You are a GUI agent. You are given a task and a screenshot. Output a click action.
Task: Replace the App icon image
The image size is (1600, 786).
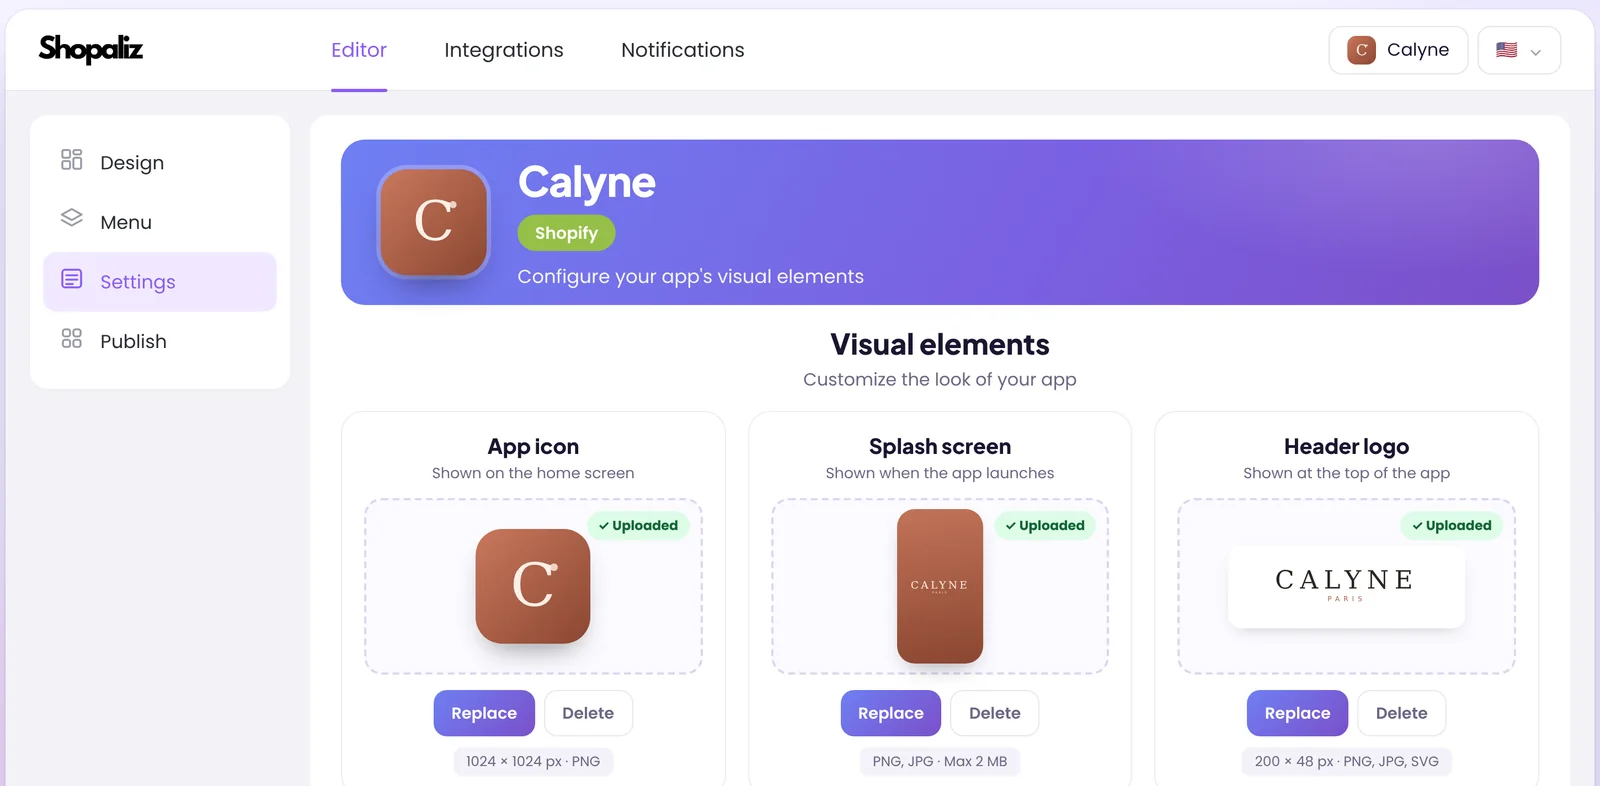pyautogui.click(x=484, y=713)
